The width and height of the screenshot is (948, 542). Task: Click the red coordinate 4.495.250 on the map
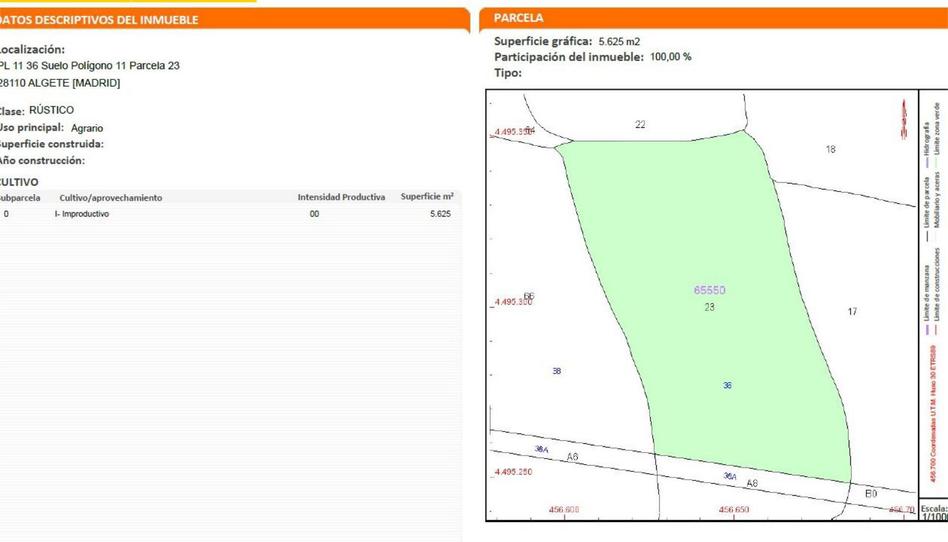(513, 472)
